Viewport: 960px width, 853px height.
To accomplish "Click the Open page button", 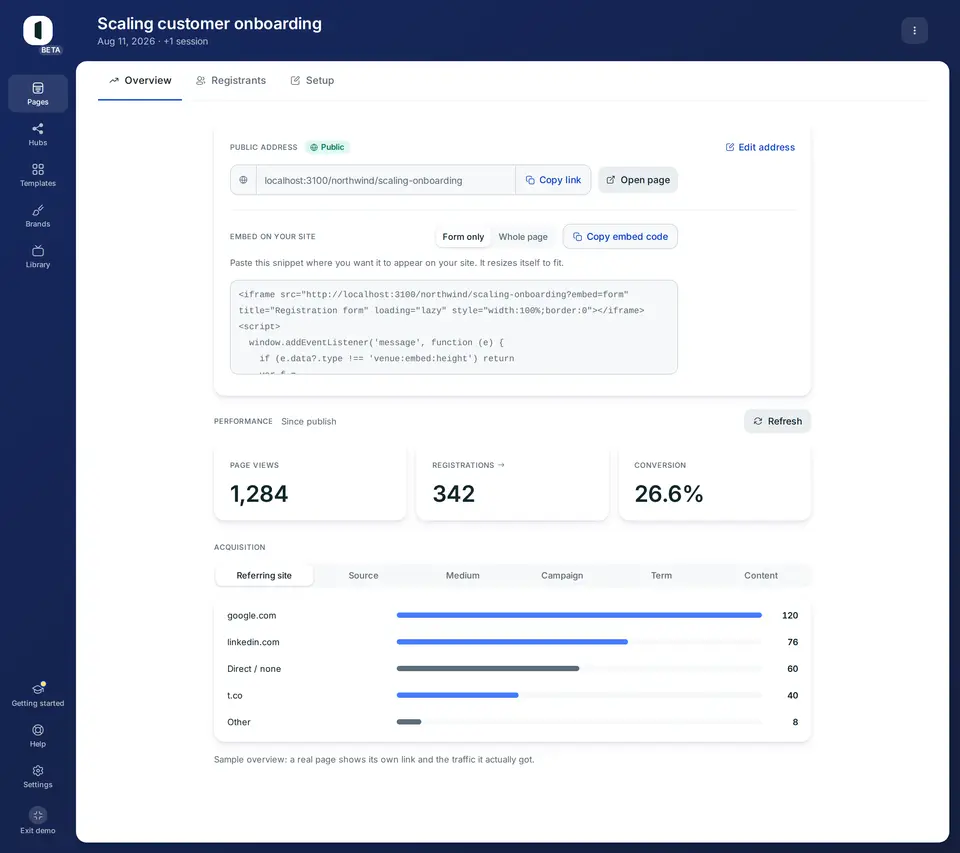I will pyautogui.click(x=638, y=180).
